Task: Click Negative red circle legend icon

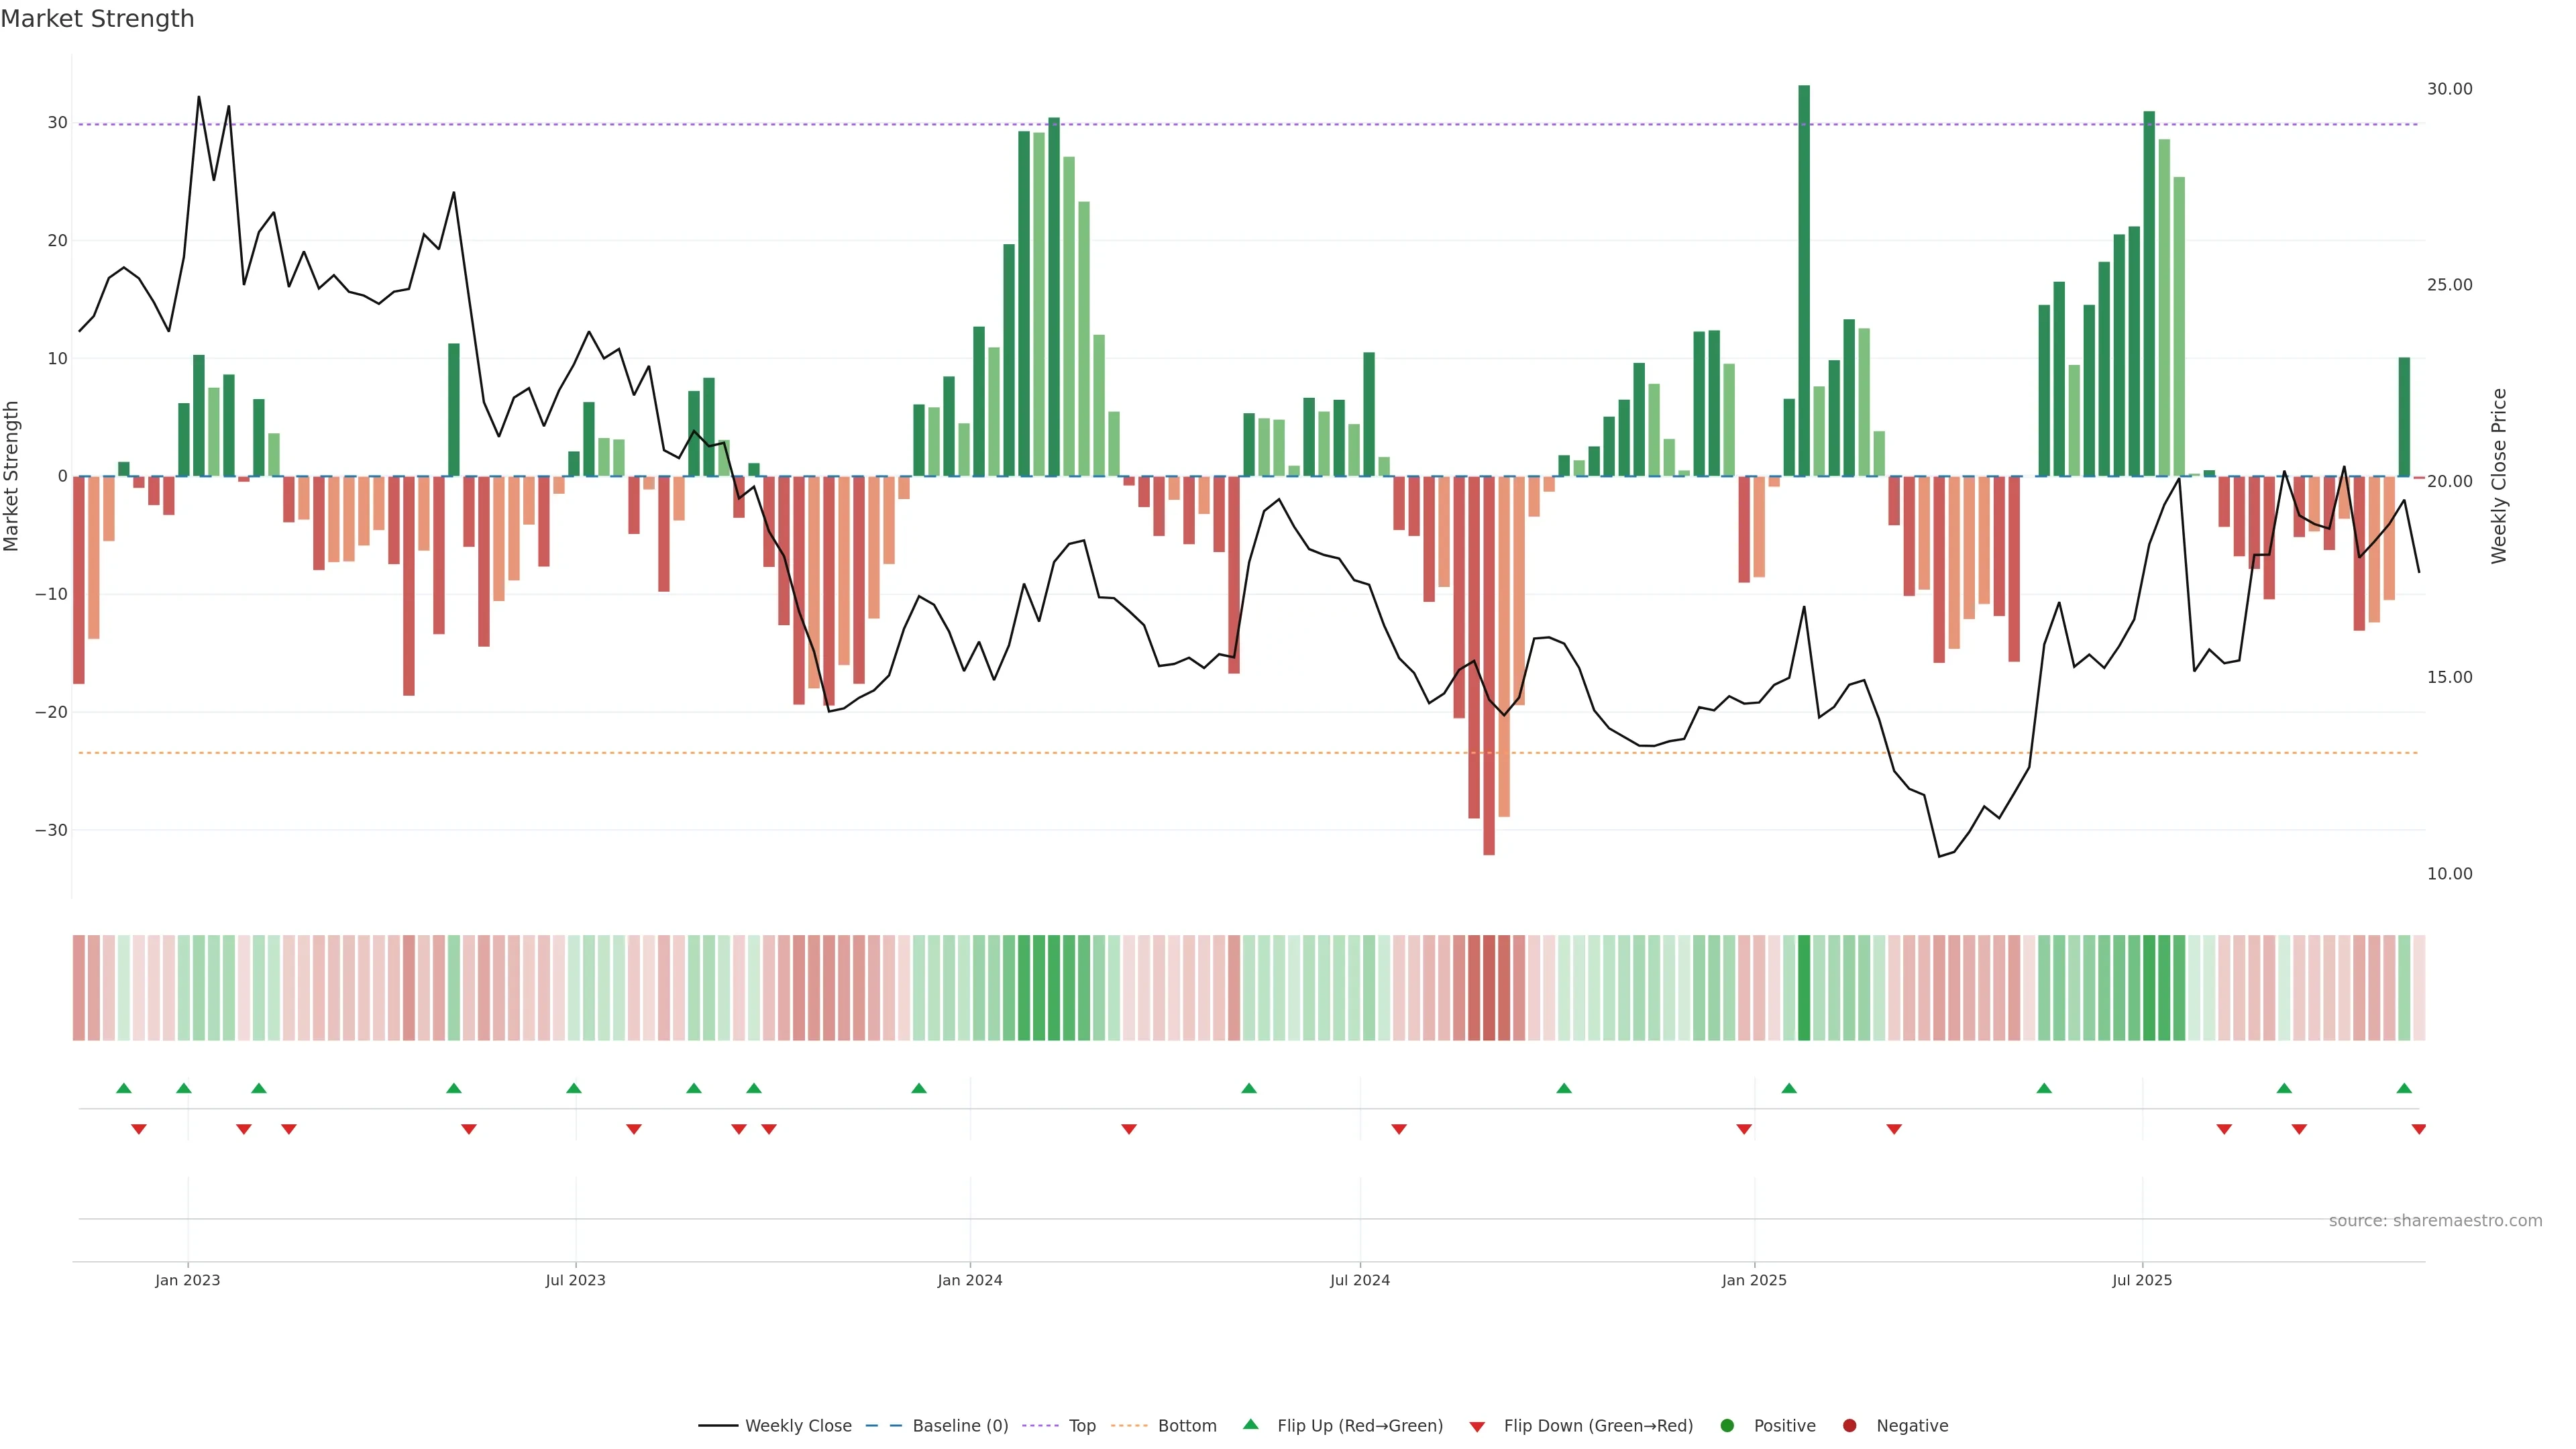Action: 1849,1425
